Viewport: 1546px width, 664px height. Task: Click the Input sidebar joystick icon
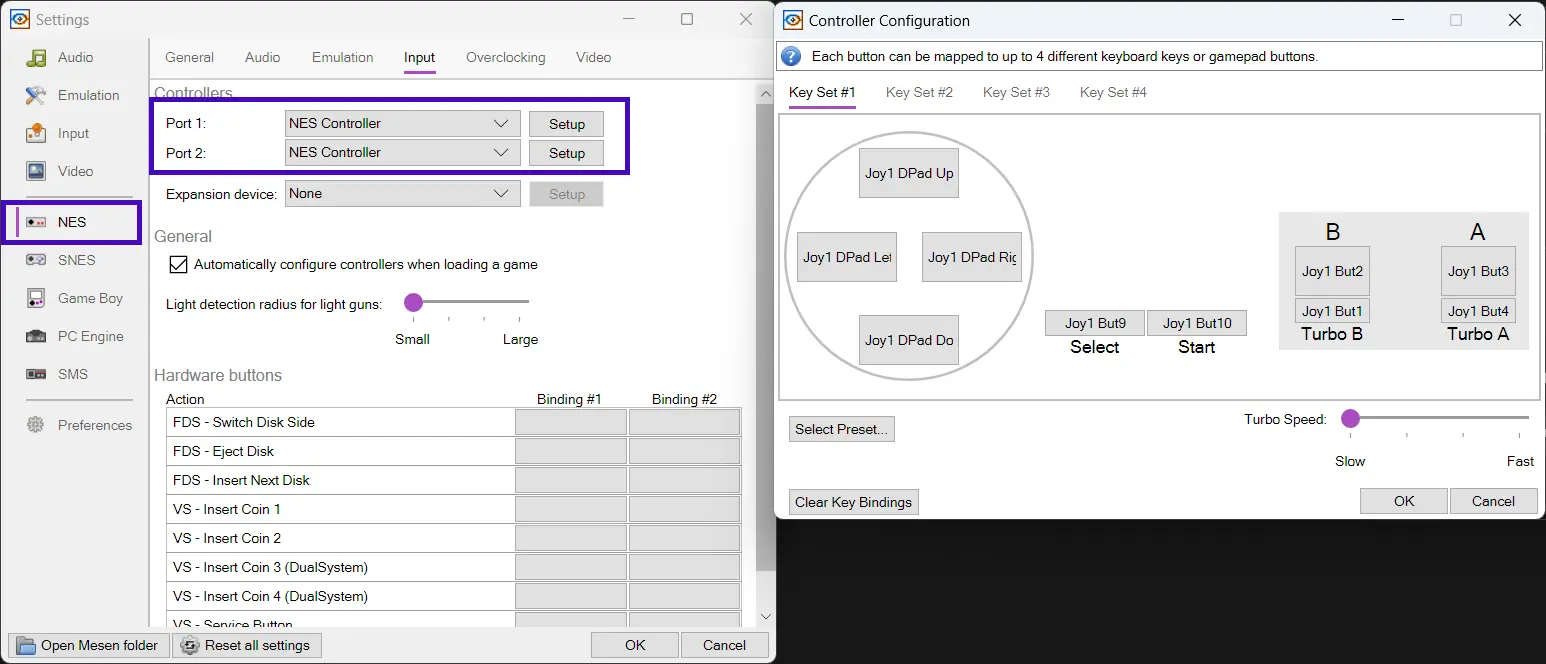(36, 133)
